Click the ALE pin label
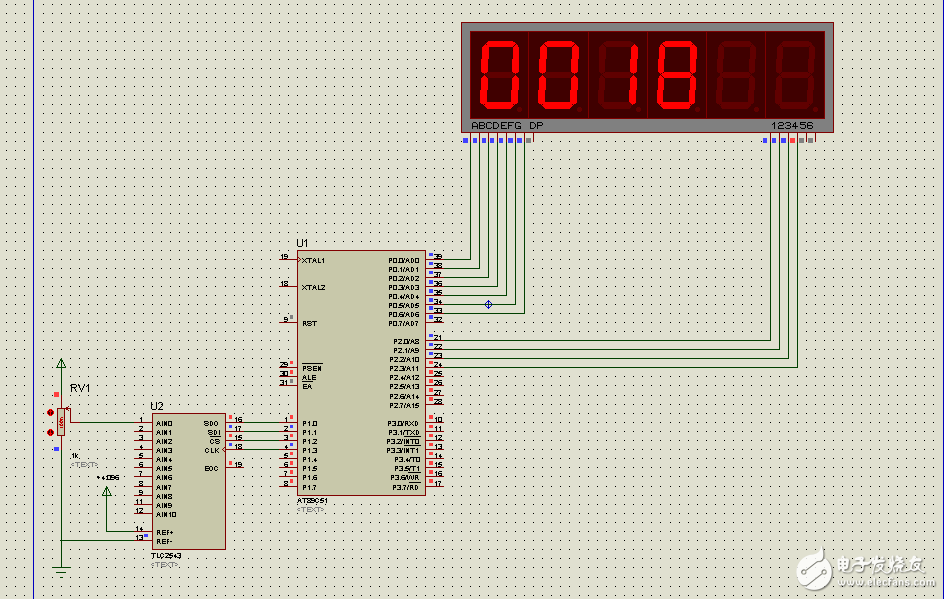944x599 pixels. click(309, 377)
